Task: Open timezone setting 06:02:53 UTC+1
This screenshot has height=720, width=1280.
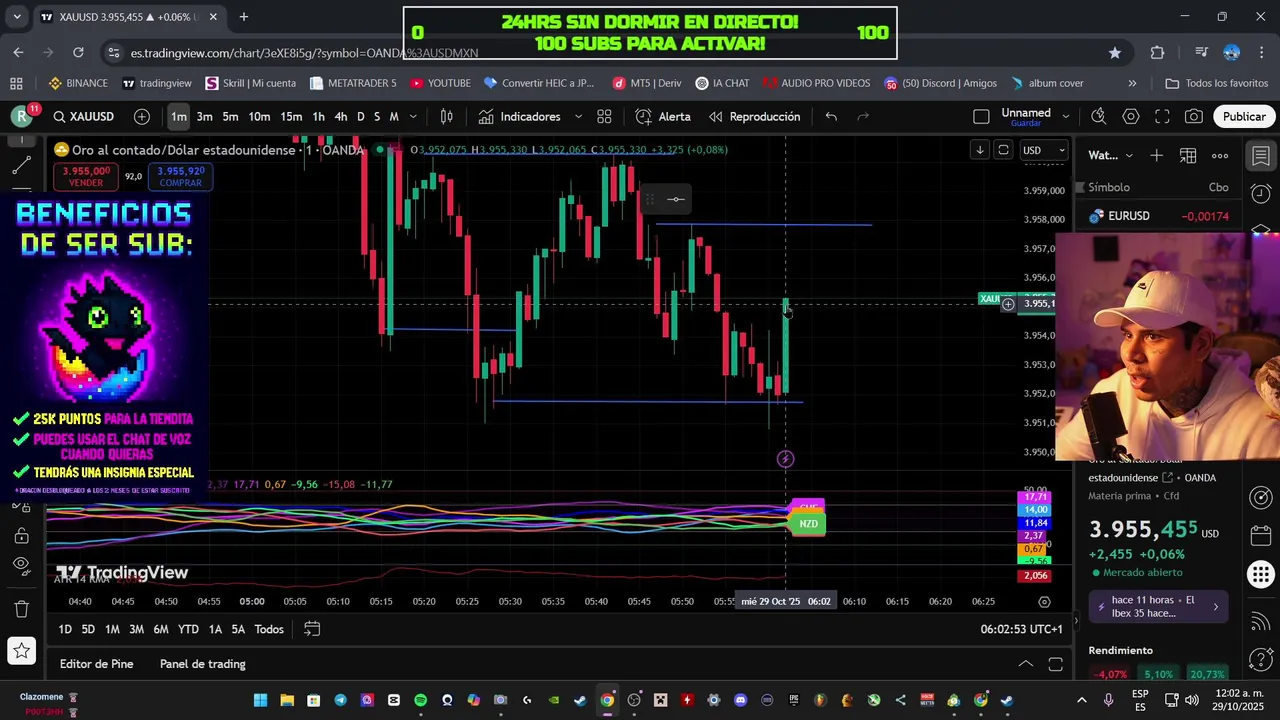Action: 1021,629
